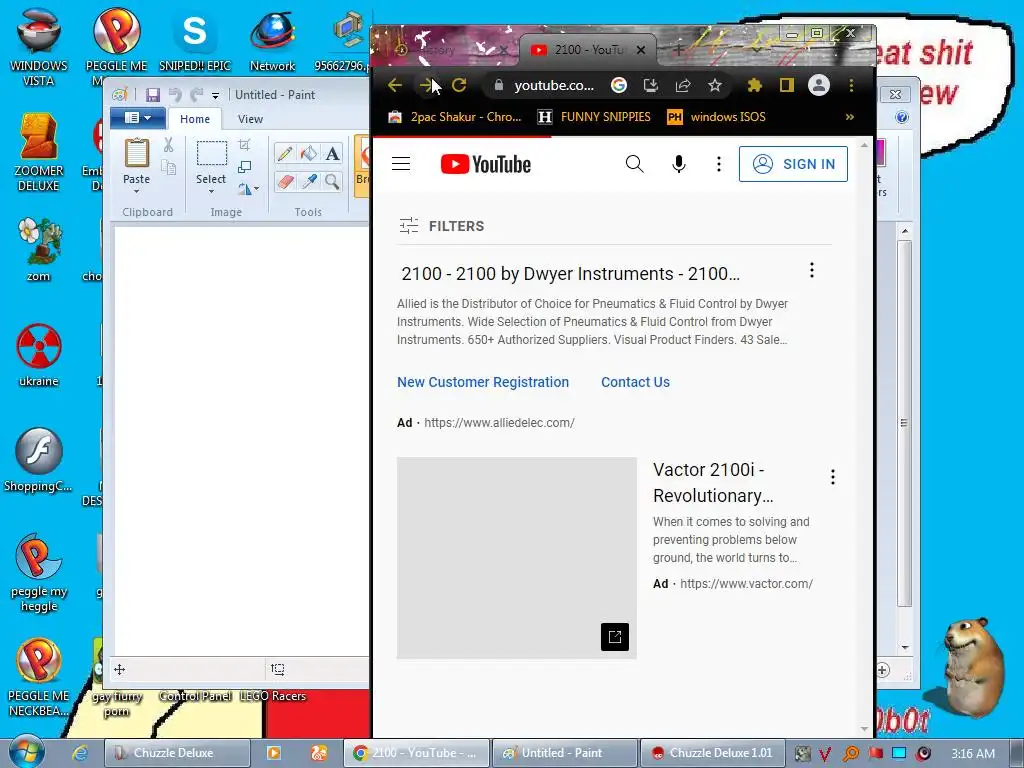This screenshot has height=768, width=1024.
Task: Open the Contact Us link
Action: 635,382
